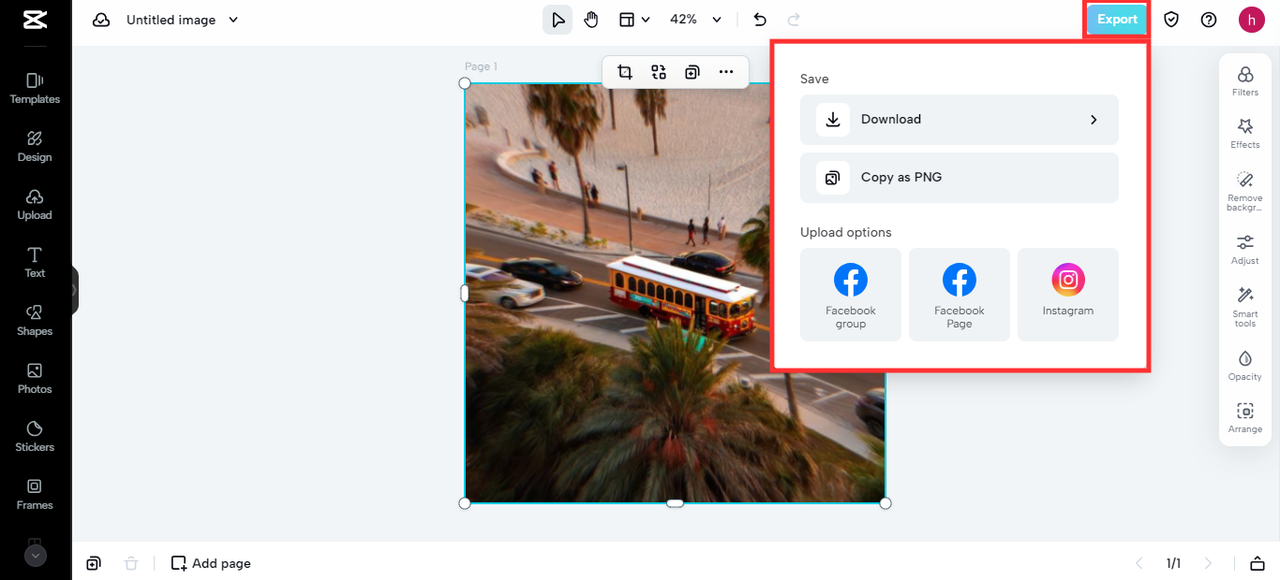This screenshot has height=580, width=1280.
Task: Undo the last action
Action: [x=760, y=20]
